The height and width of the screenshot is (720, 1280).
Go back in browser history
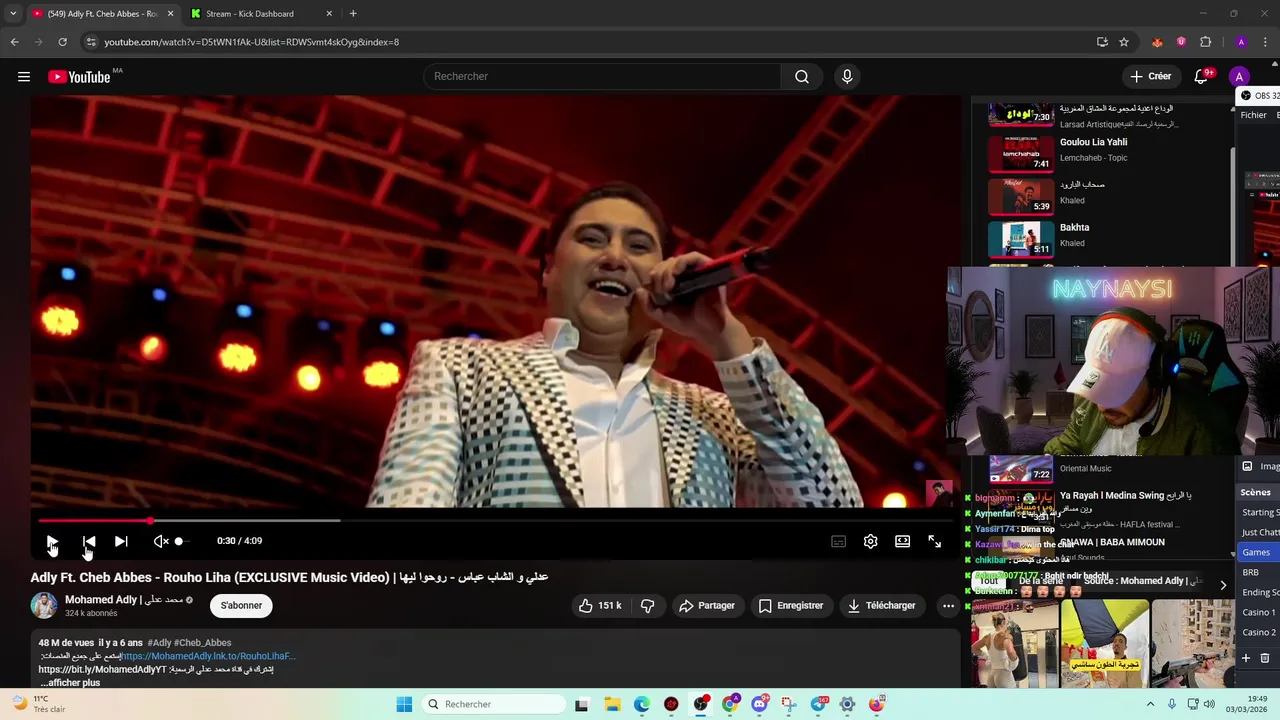[x=14, y=42]
